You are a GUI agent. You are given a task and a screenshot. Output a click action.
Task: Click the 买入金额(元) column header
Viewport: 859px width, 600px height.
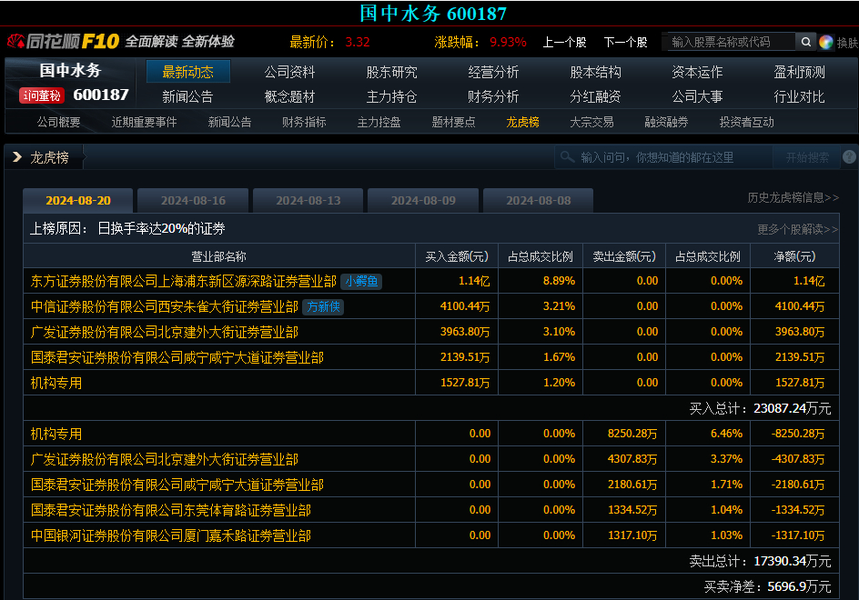[457, 256]
